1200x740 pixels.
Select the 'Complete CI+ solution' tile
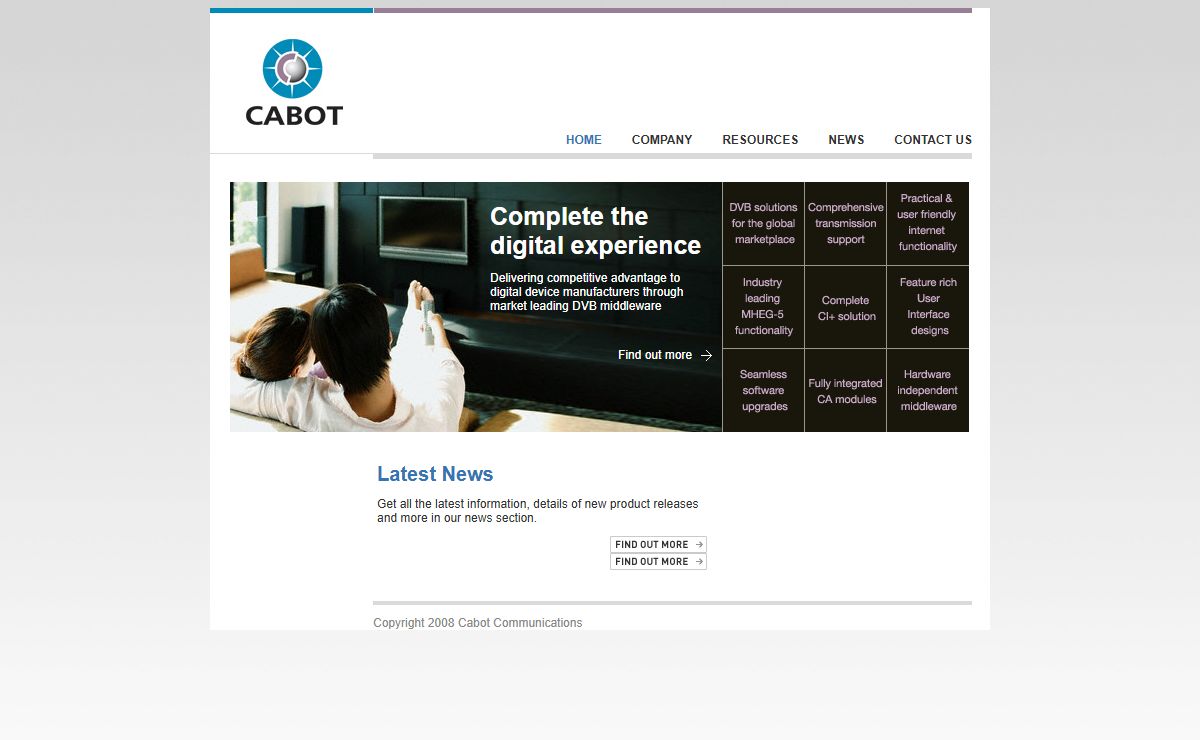click(845, 307)
